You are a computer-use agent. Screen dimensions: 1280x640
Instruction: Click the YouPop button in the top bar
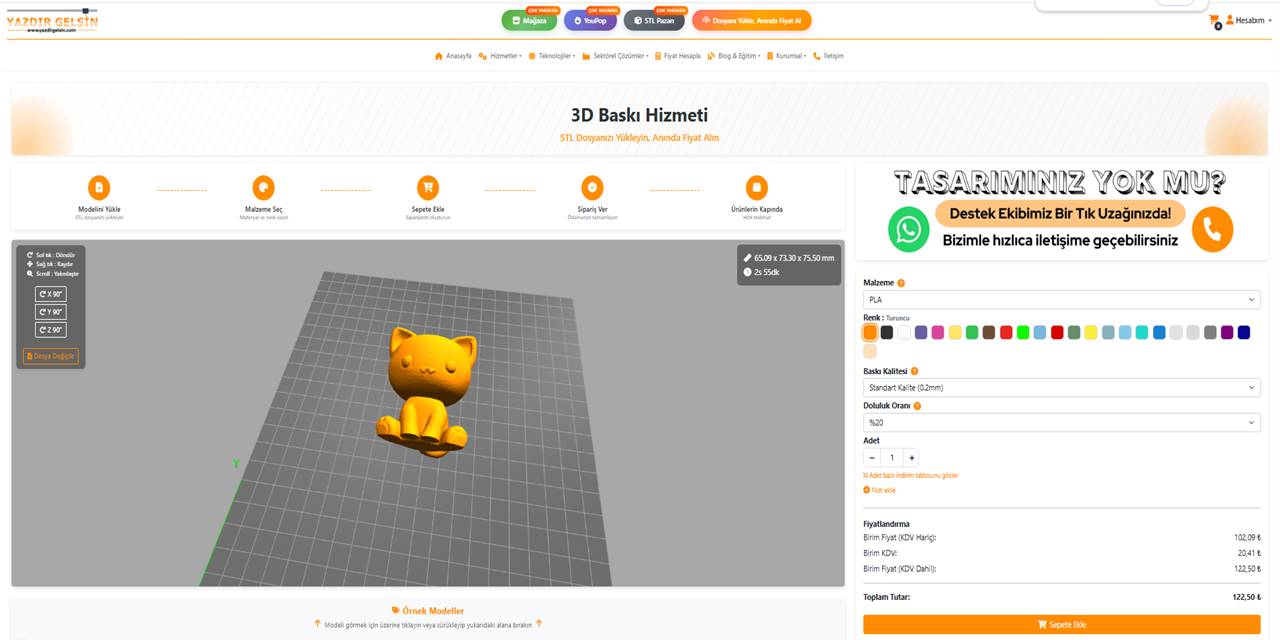pos(590,19)
